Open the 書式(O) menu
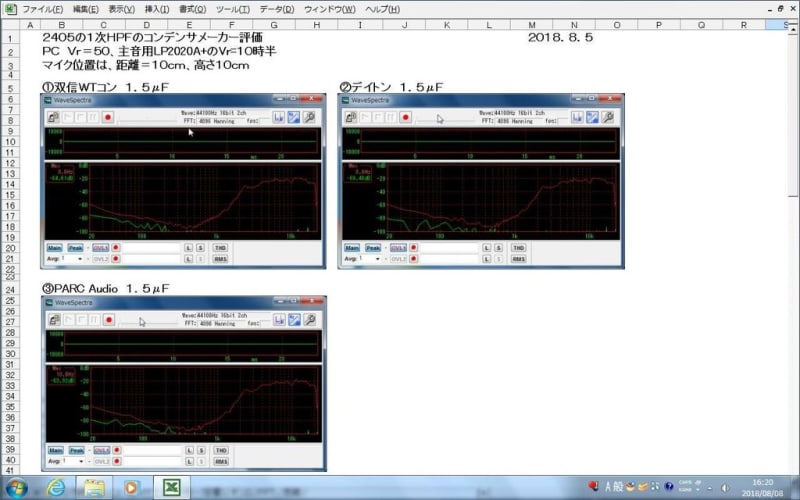This screenshot has height=500, width=800. tap(192, 9)
